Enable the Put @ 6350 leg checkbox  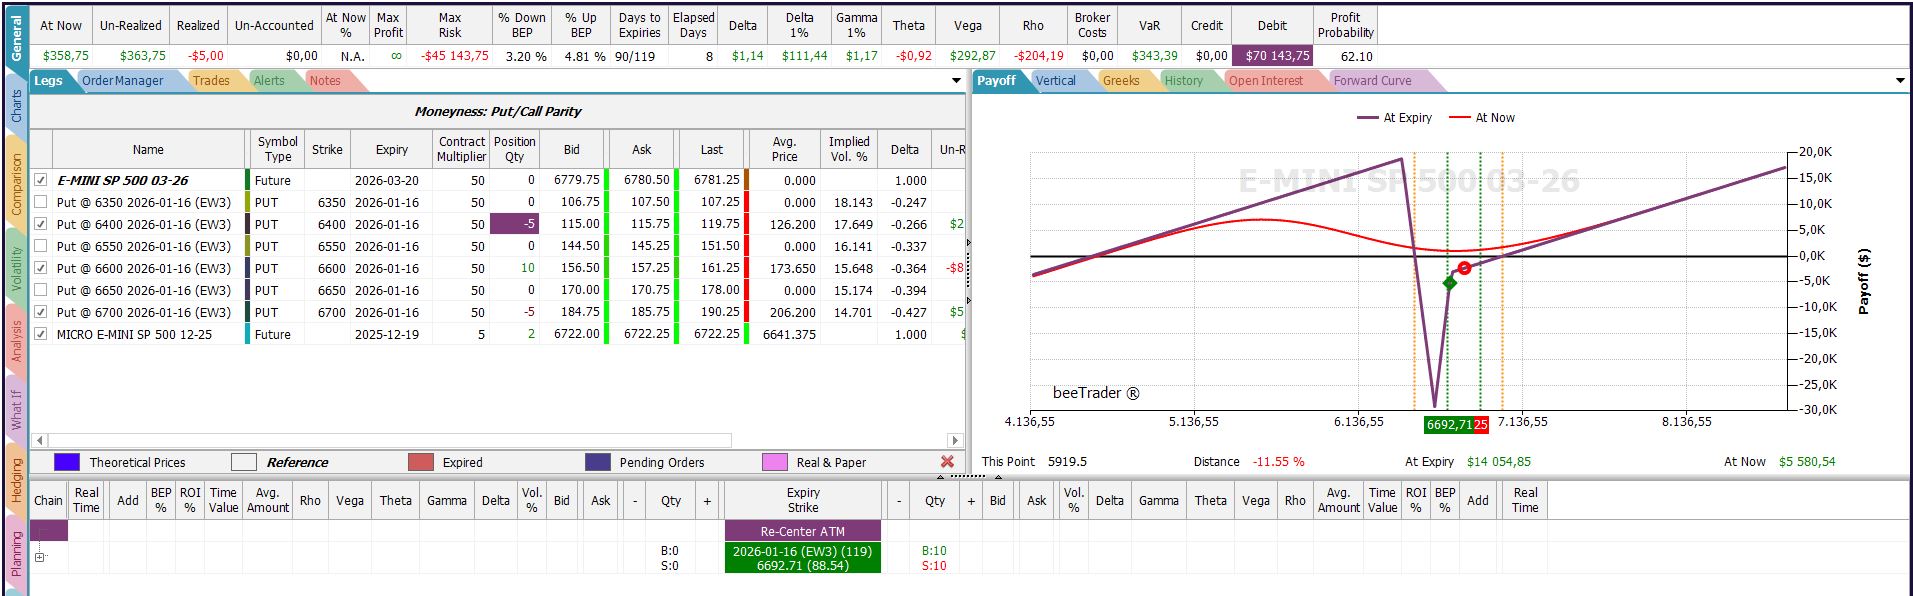click(x=41, y=202)
